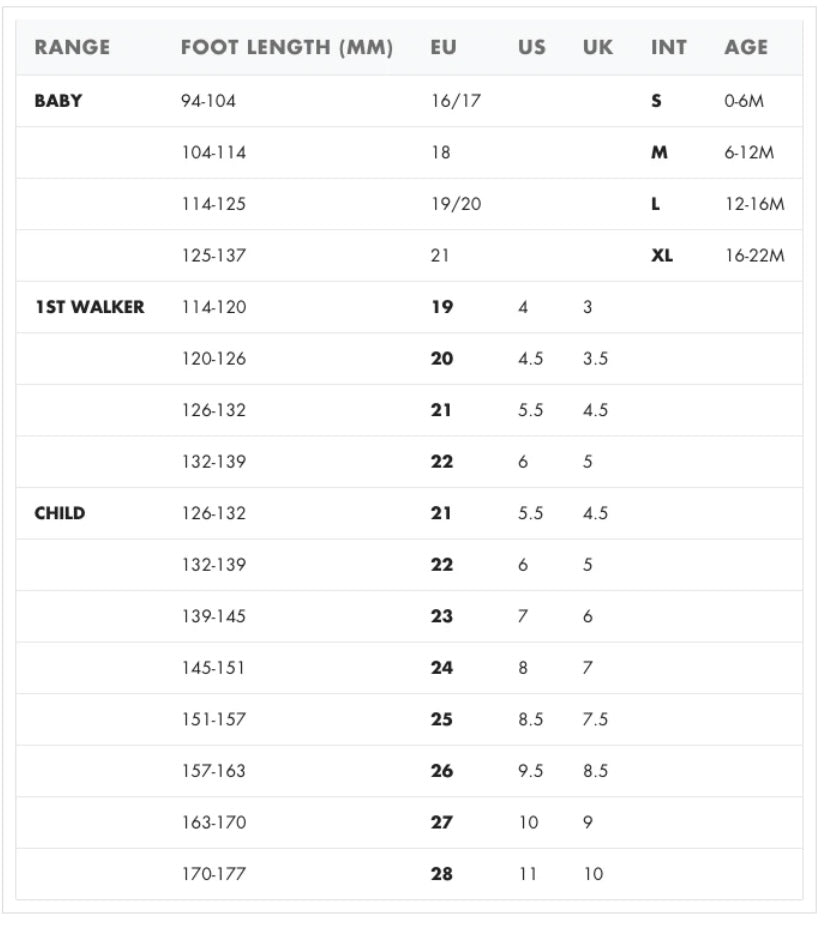The image size is (828, 925).
Task: Select the AGE column header
Action: [x=746, y=47]
